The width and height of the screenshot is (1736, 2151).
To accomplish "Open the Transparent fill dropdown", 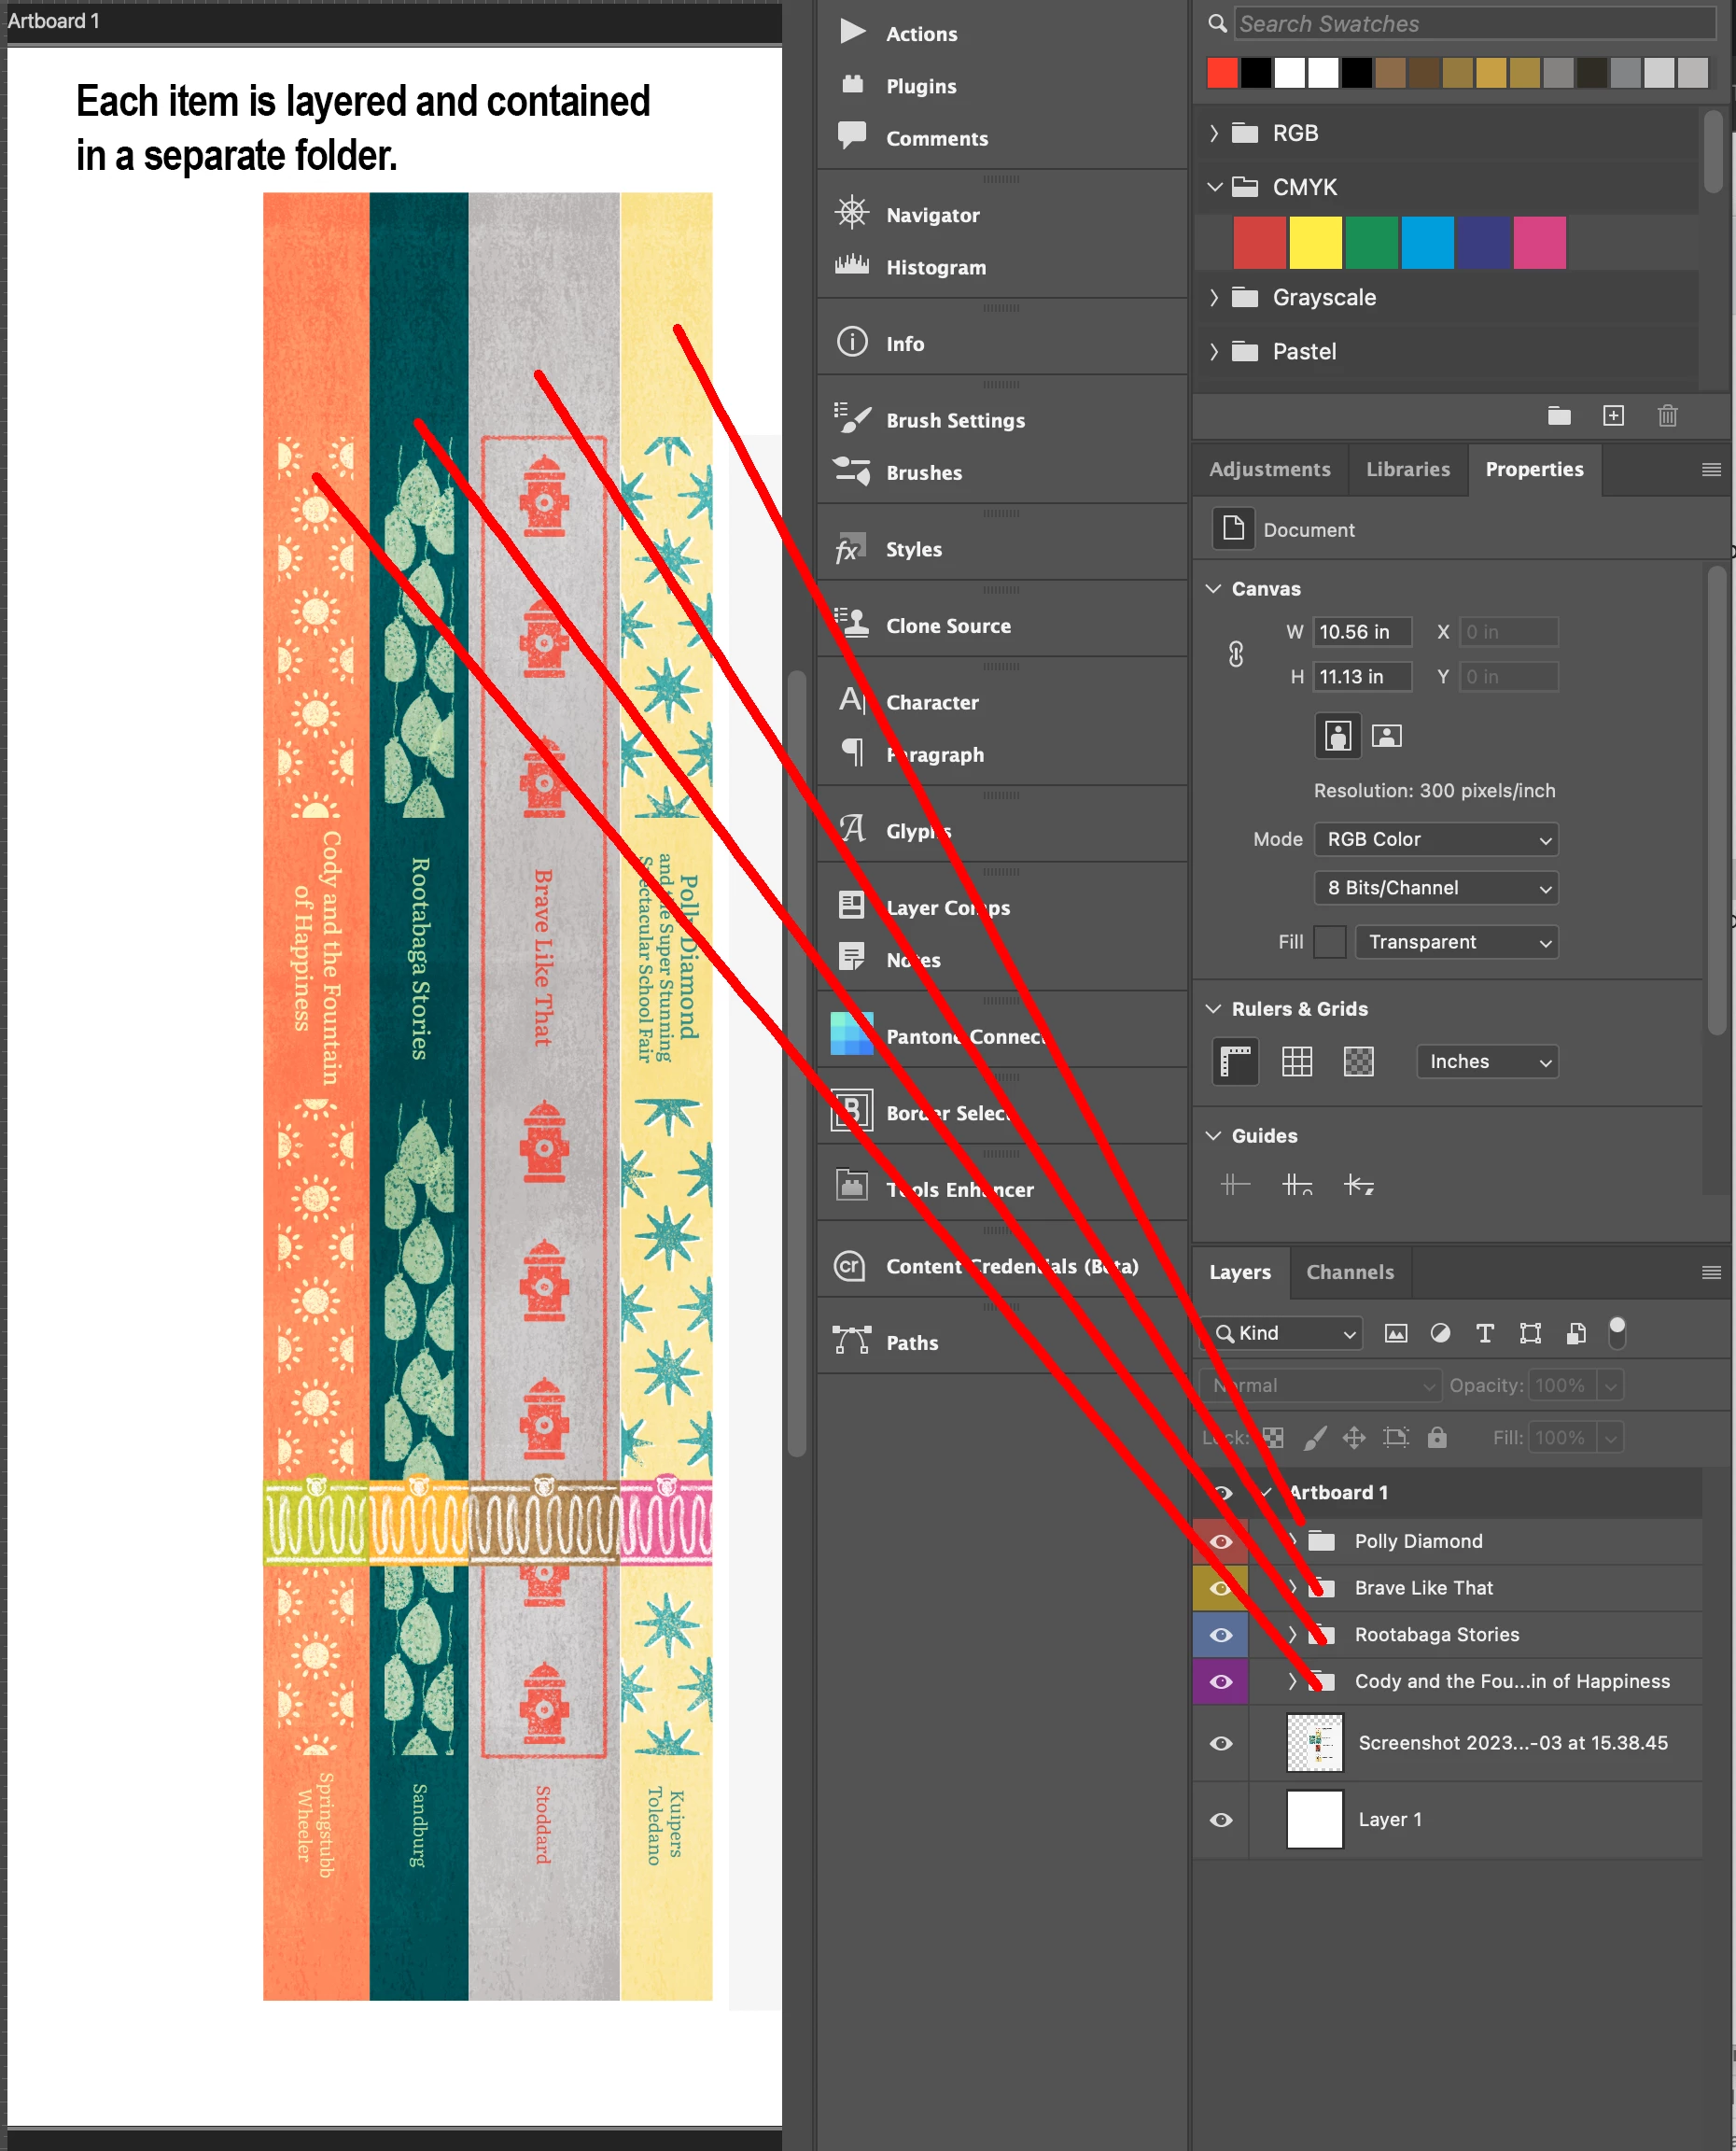I will click(x=1457, y=942).
